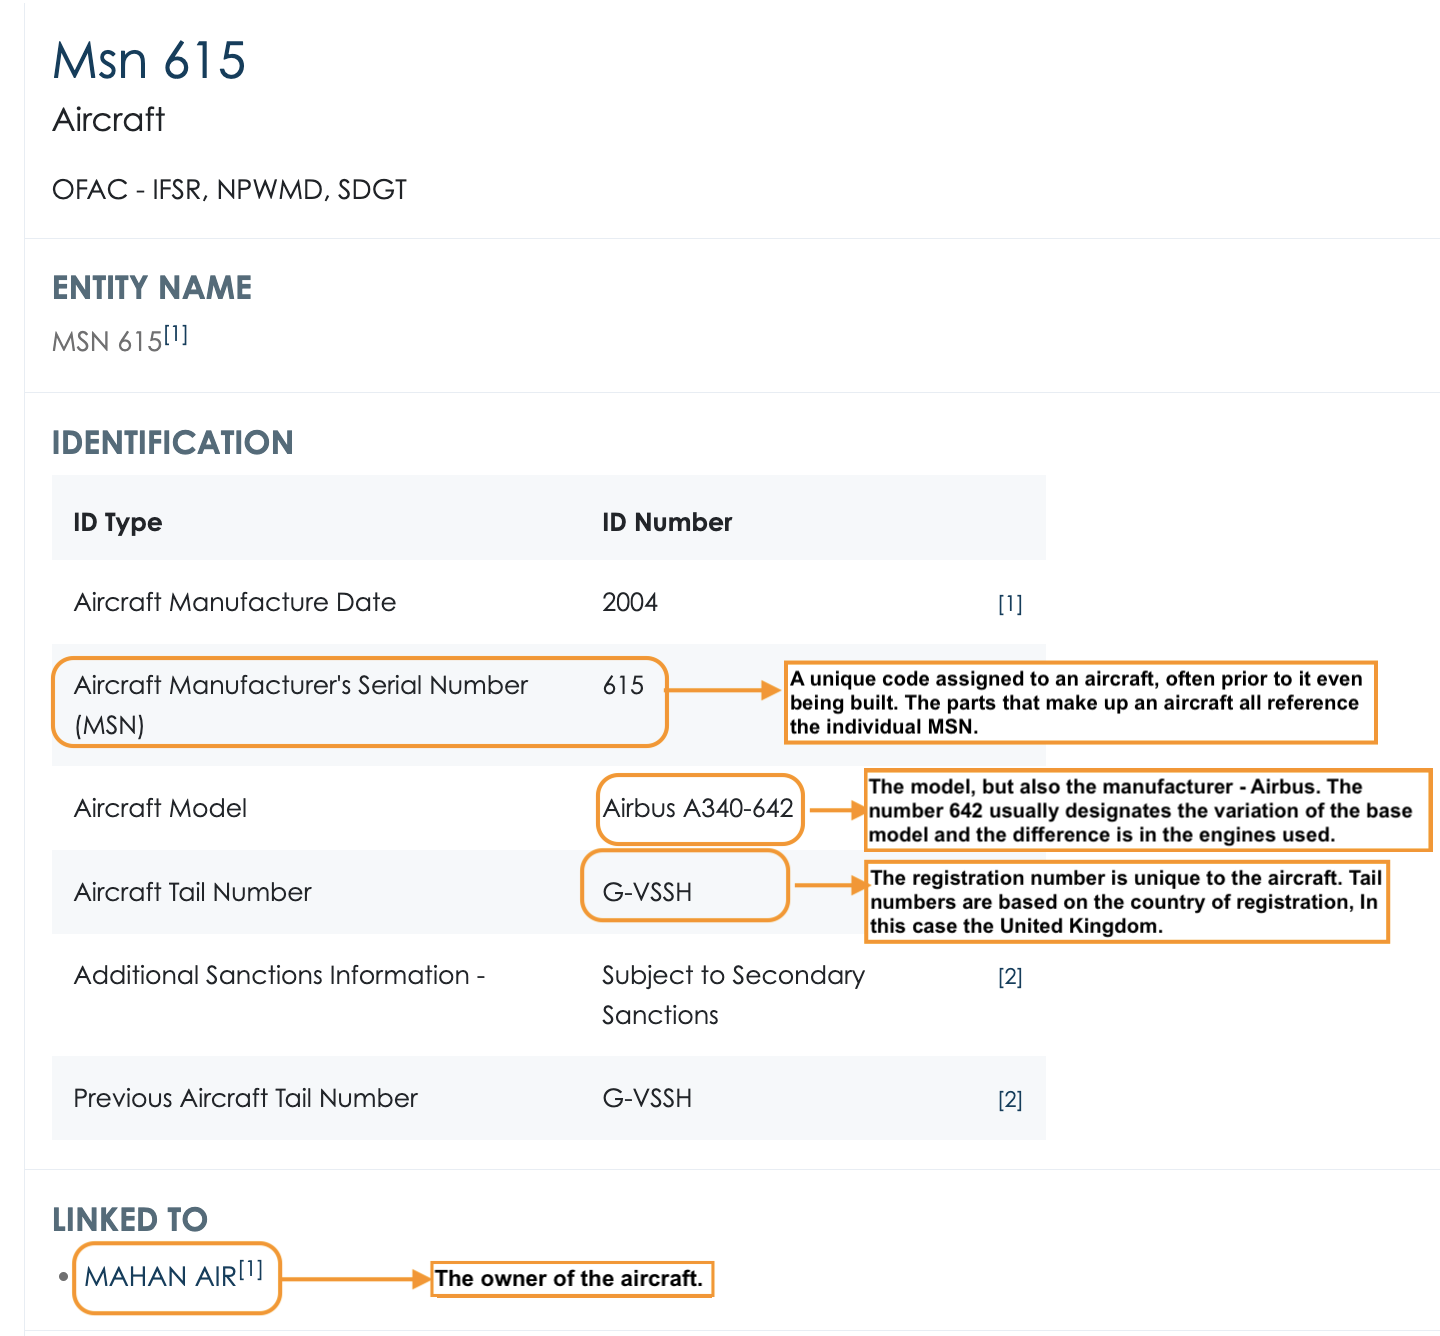Open footnote [1] beside MSN 615 entity name
The image size is (1440, 1336).
tap(176, 334)
